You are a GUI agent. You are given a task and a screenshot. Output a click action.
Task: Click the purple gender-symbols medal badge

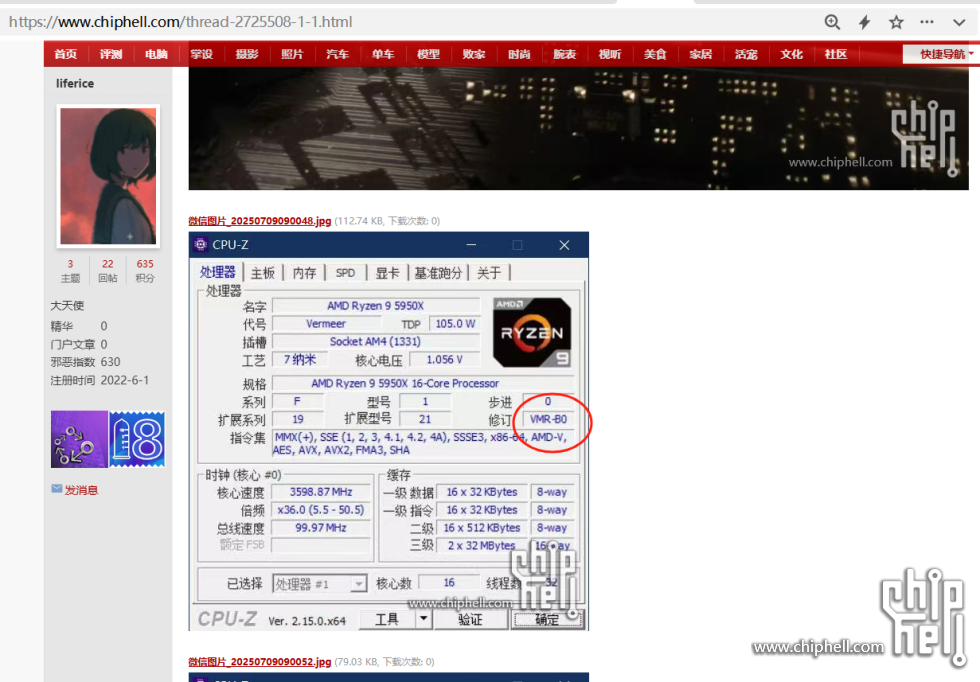[79, 439]
